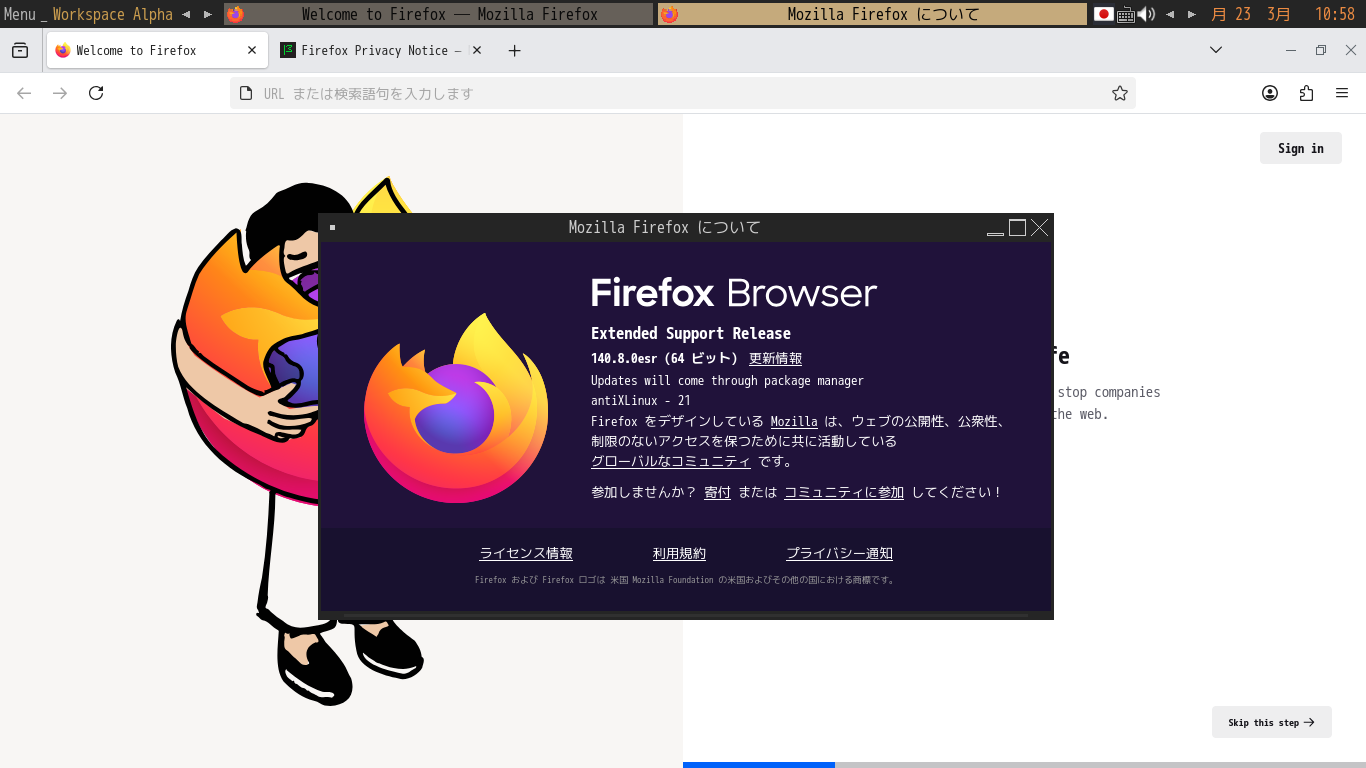The height and width of the screenshot is (768, 1366).
Task: Open the Mozilla link in About dialog
Action: 794,421
